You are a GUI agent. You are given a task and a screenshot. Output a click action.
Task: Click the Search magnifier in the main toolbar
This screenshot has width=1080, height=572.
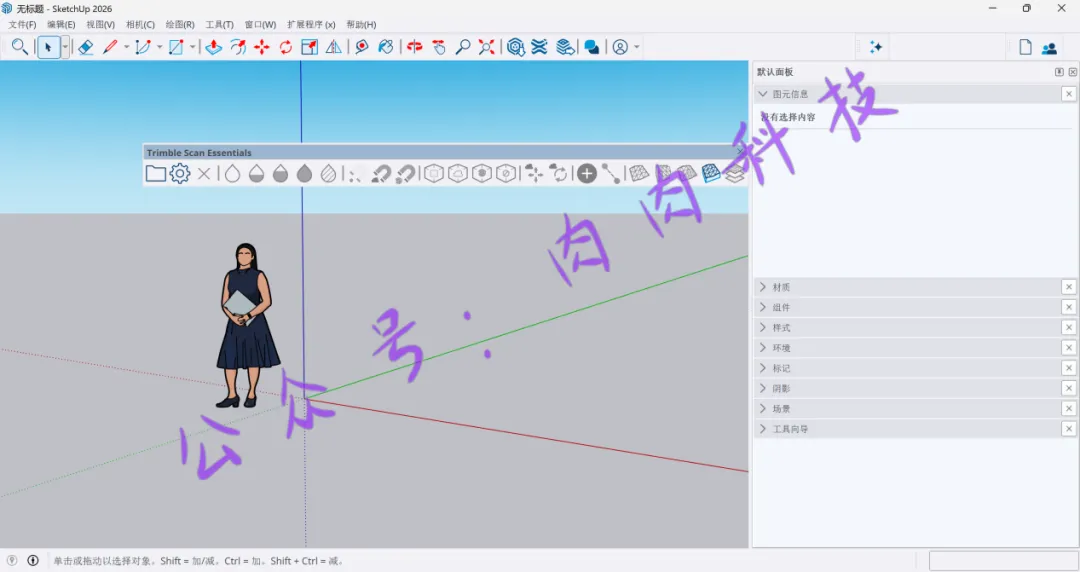pos(20,47)
